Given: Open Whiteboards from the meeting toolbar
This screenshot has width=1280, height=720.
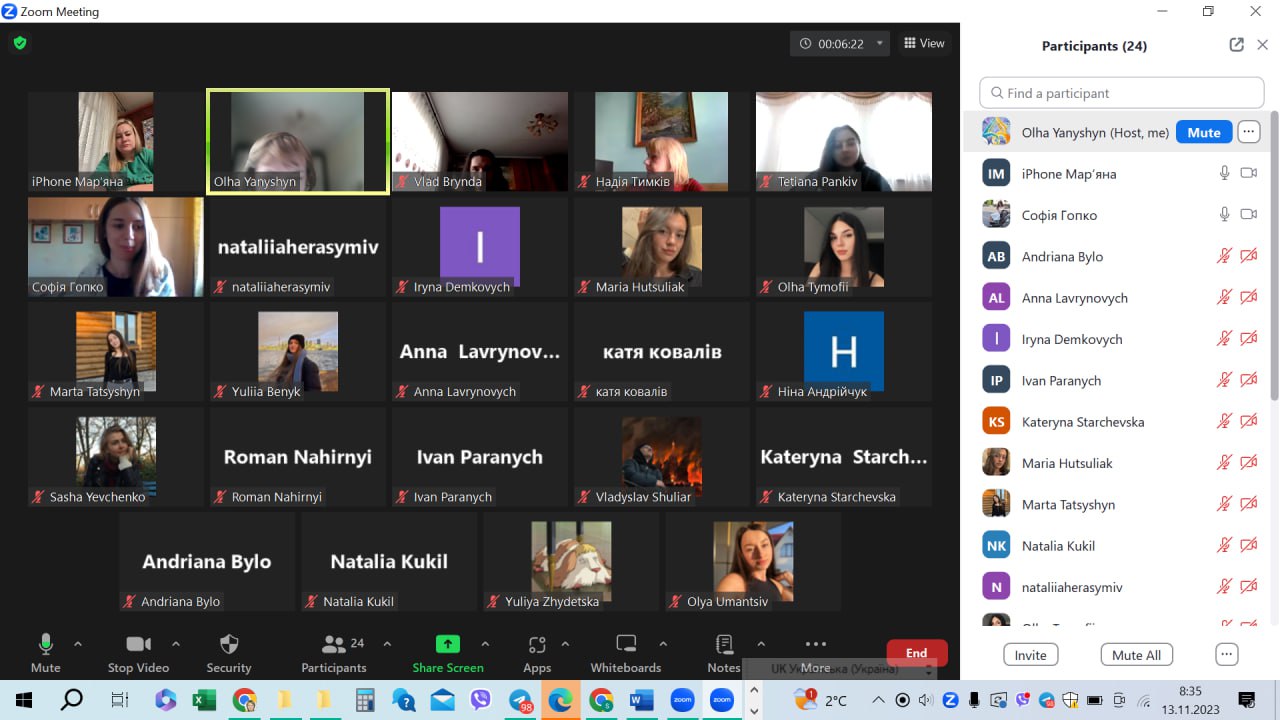Looking at the screenshot, I should [x=626, y=644].
